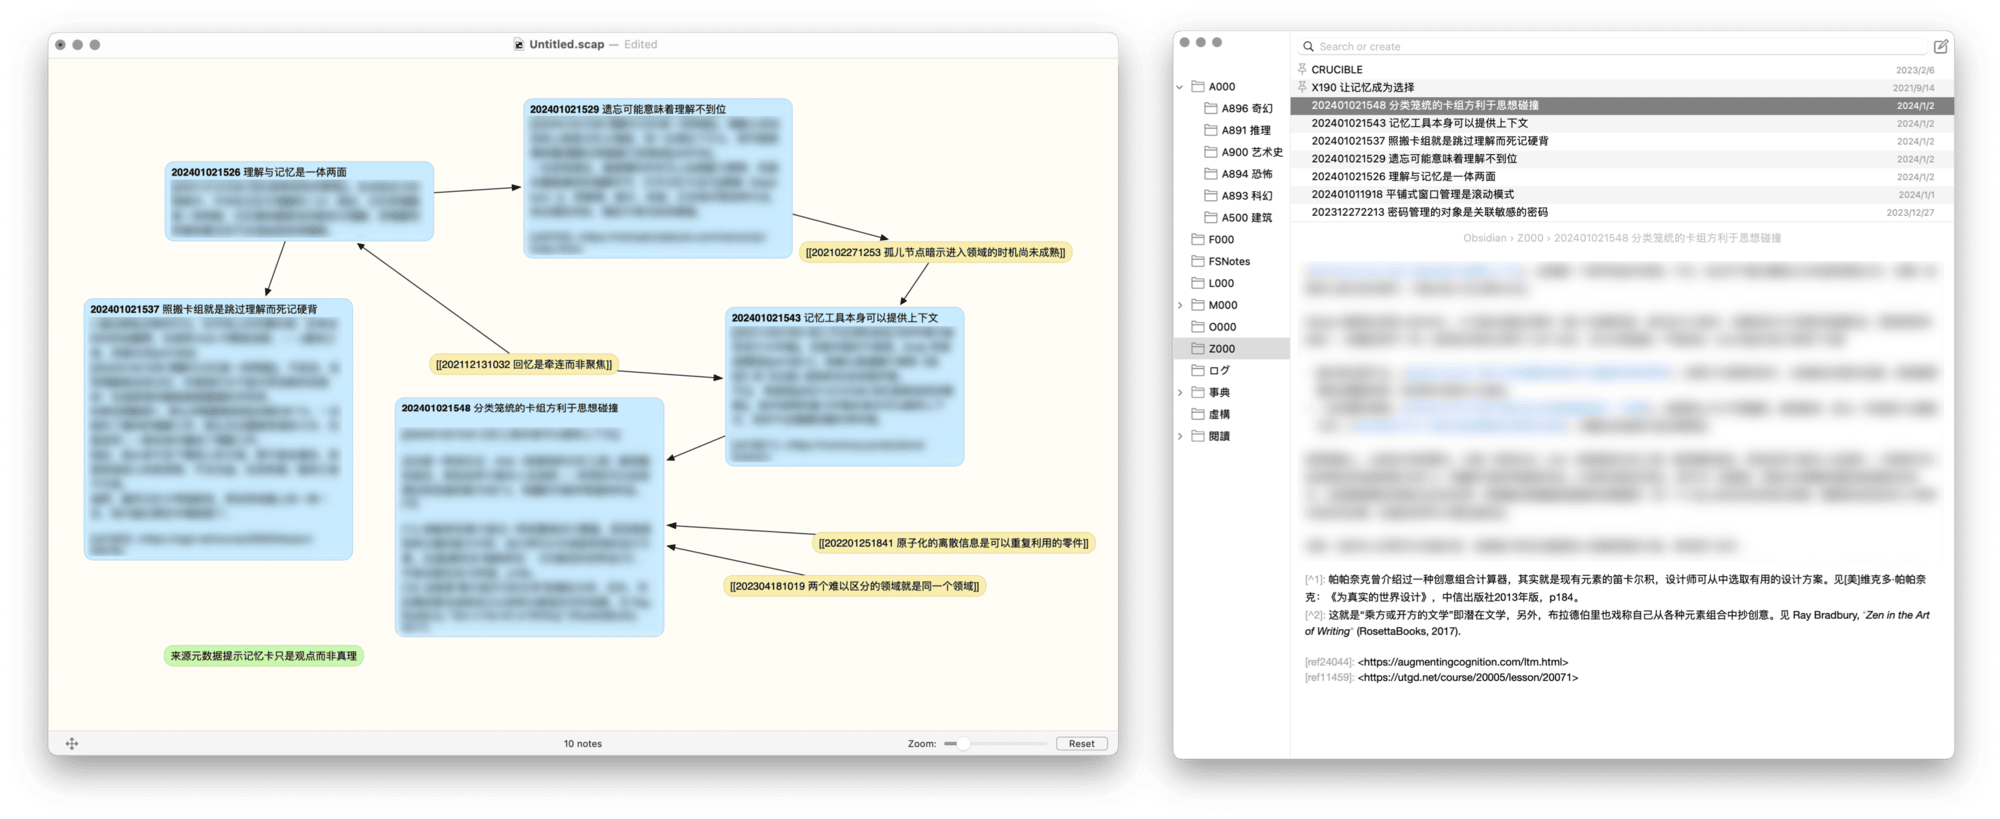Click the Z000 folder icon
The width and height of the screenshot is (2000, 819).
point(1198,348)
